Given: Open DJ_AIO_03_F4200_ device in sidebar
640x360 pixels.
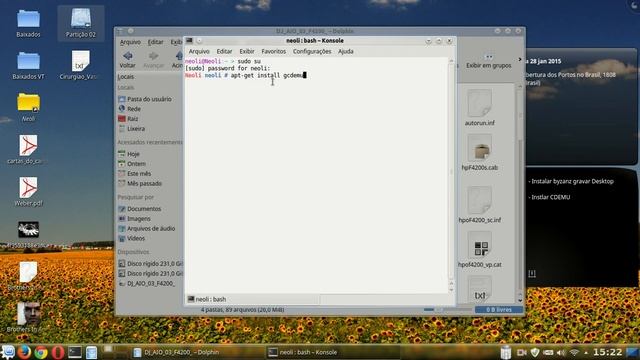Looking at the screenshot, I should point(147,283).
